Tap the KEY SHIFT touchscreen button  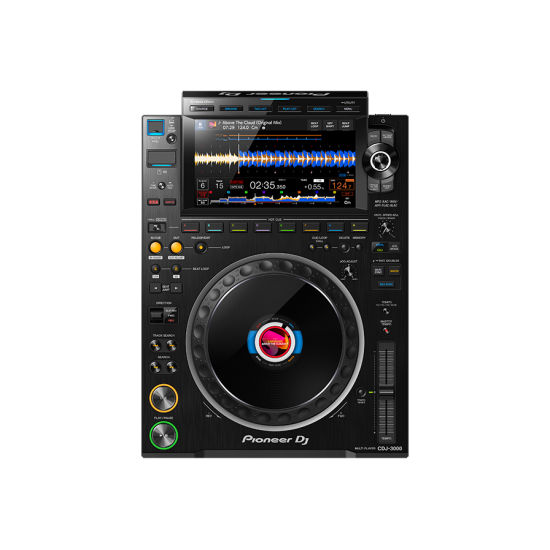[x=330, y=125]
